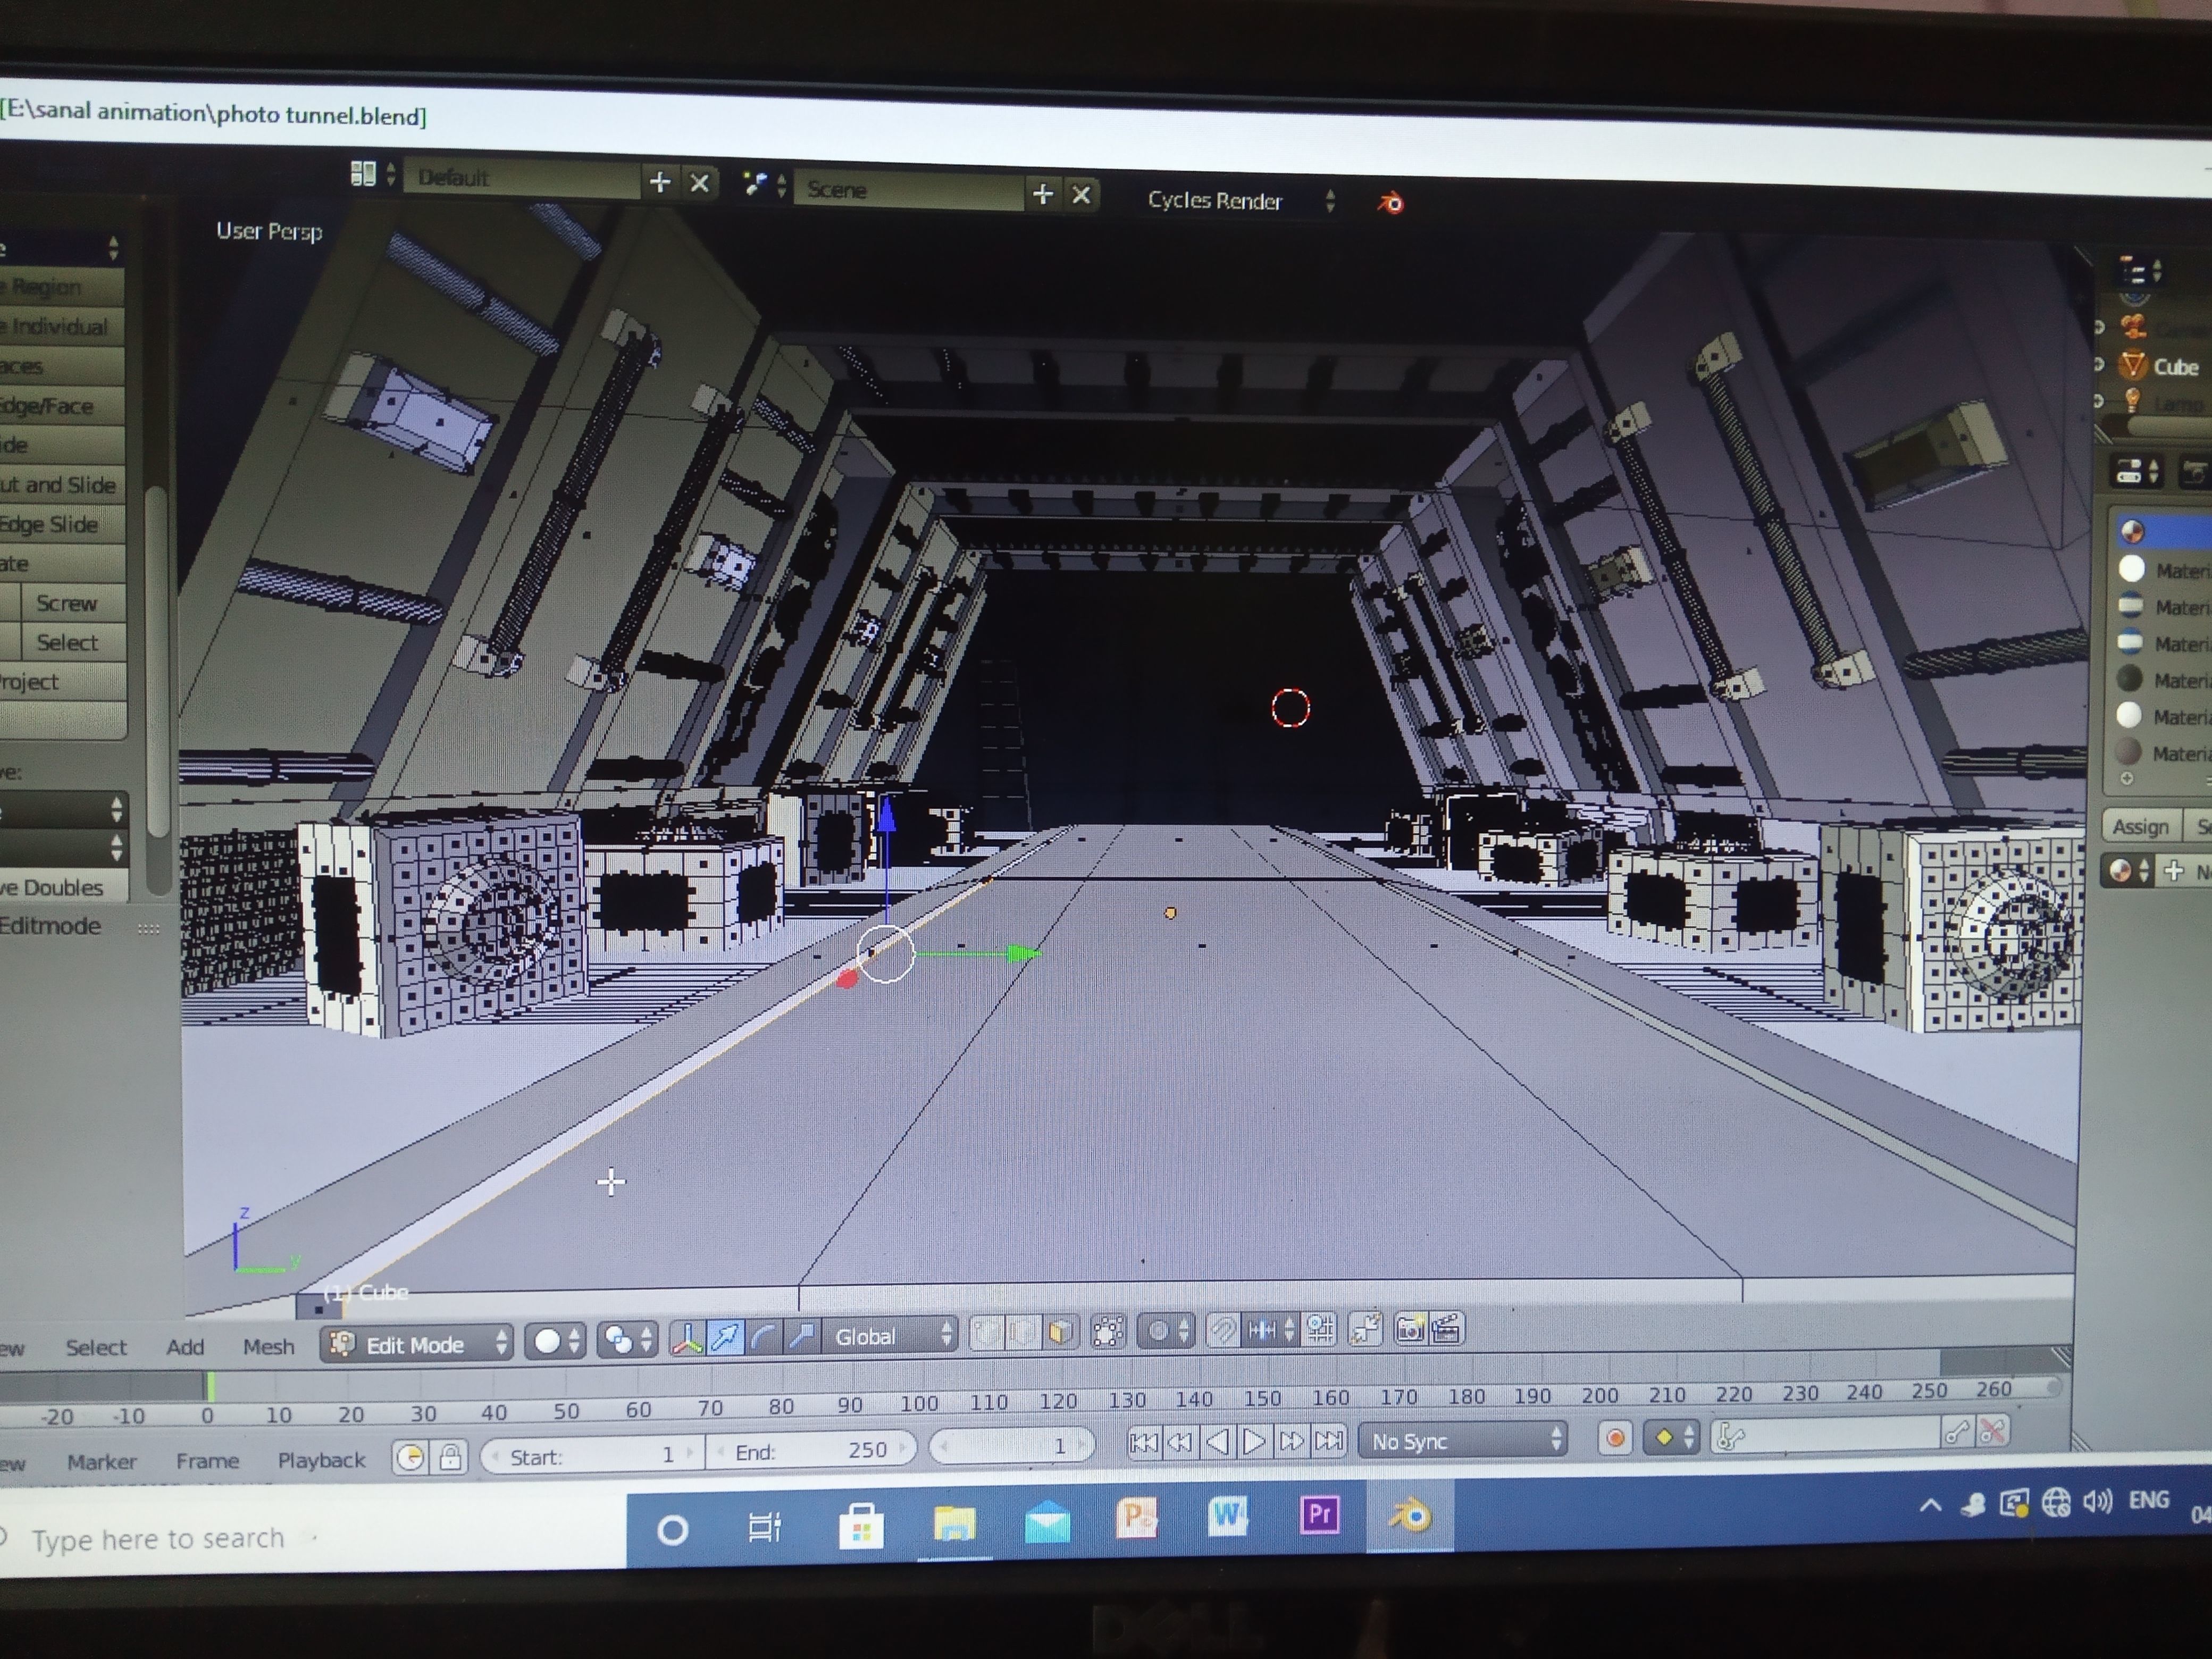Click the Blender logo icon in header
This screenshot has height=1659, width=2212.
pos(1390,204)
